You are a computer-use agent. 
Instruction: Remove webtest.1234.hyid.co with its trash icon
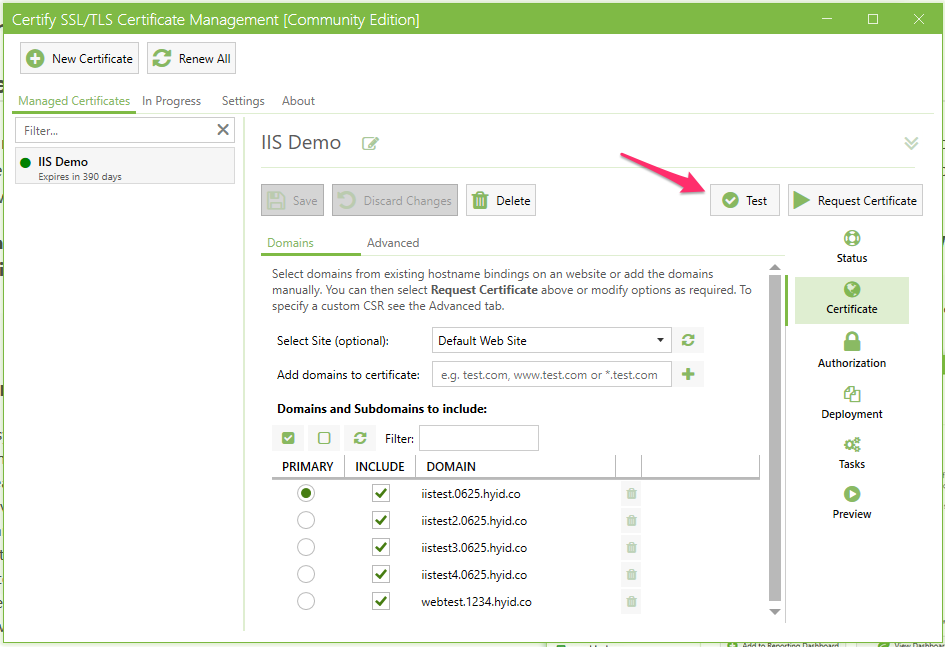[632, 602]
